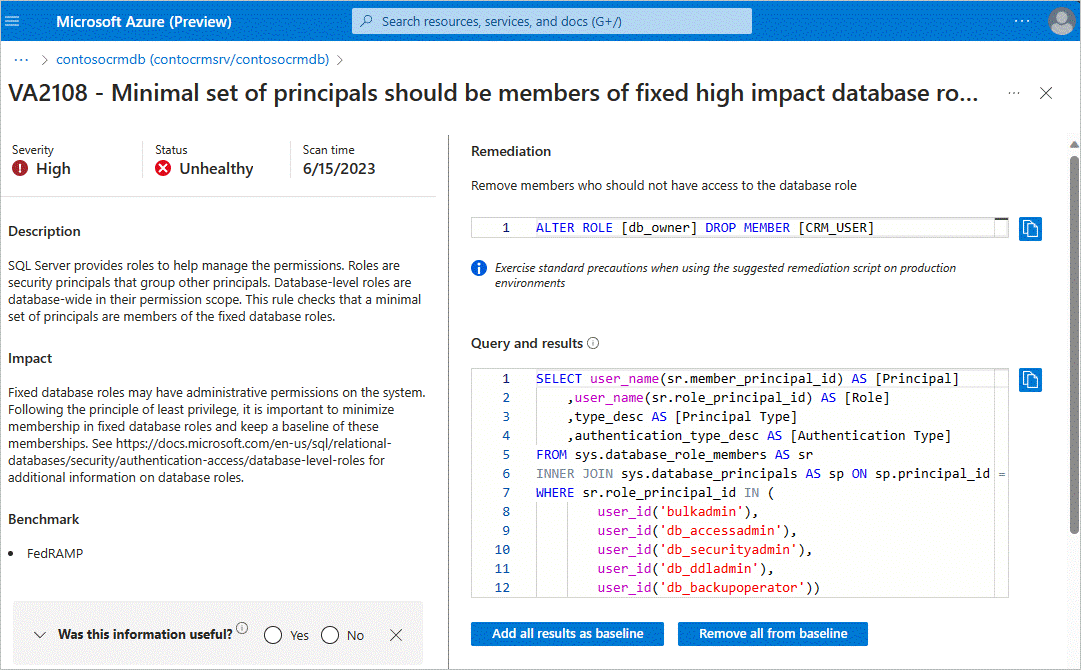
Task: Copy the query text to clipboard
Action: pos(1030,380)
